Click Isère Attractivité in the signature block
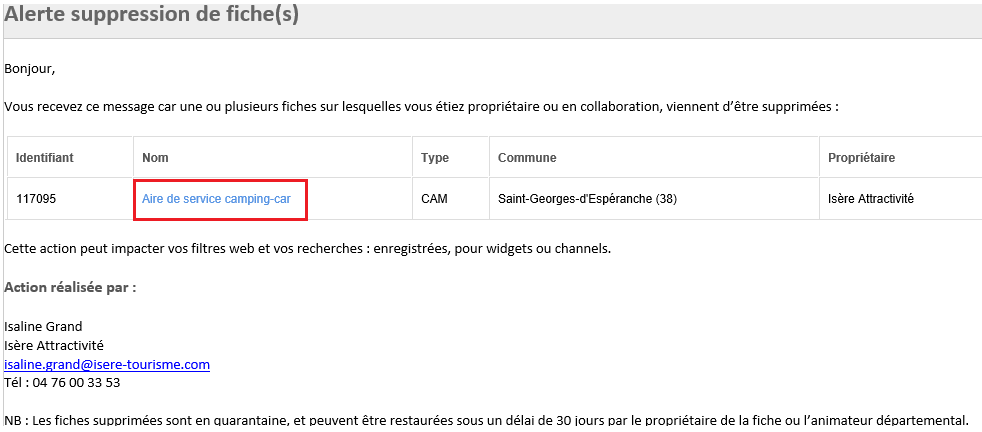The height and width of the screenshot is (432, 982). point(54,346)
